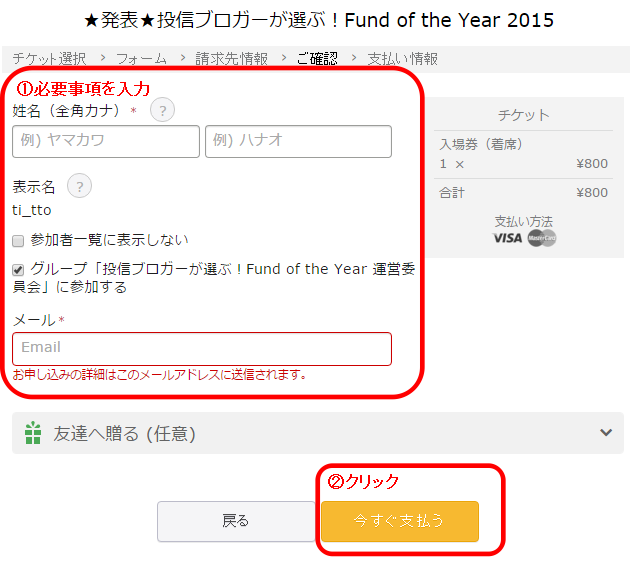Click help icon next to 姓名 label
Viewport: 631px width, 561px height.
(x=163, y=110)
